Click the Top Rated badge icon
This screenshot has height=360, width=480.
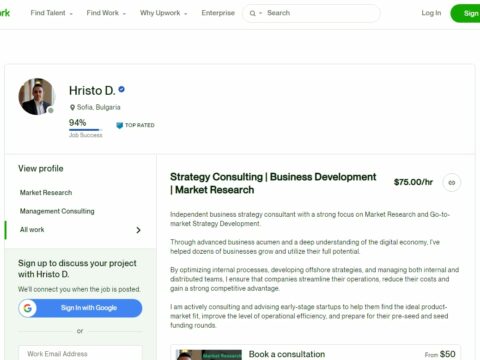click(119, 125)
